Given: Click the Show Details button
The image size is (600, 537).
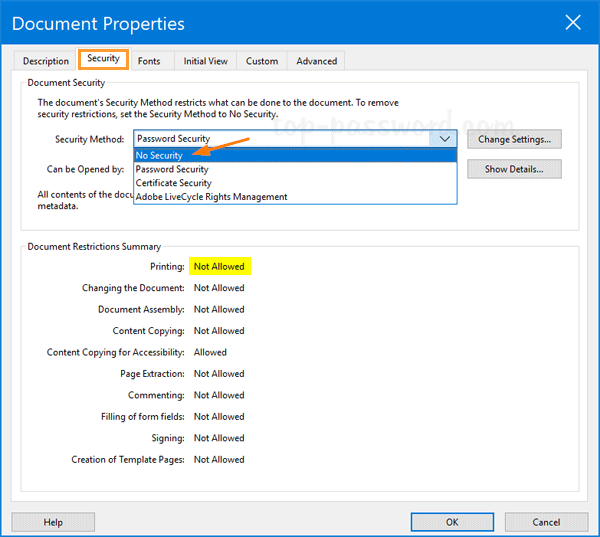Looking at the screenshot, I should pos(514,169).
